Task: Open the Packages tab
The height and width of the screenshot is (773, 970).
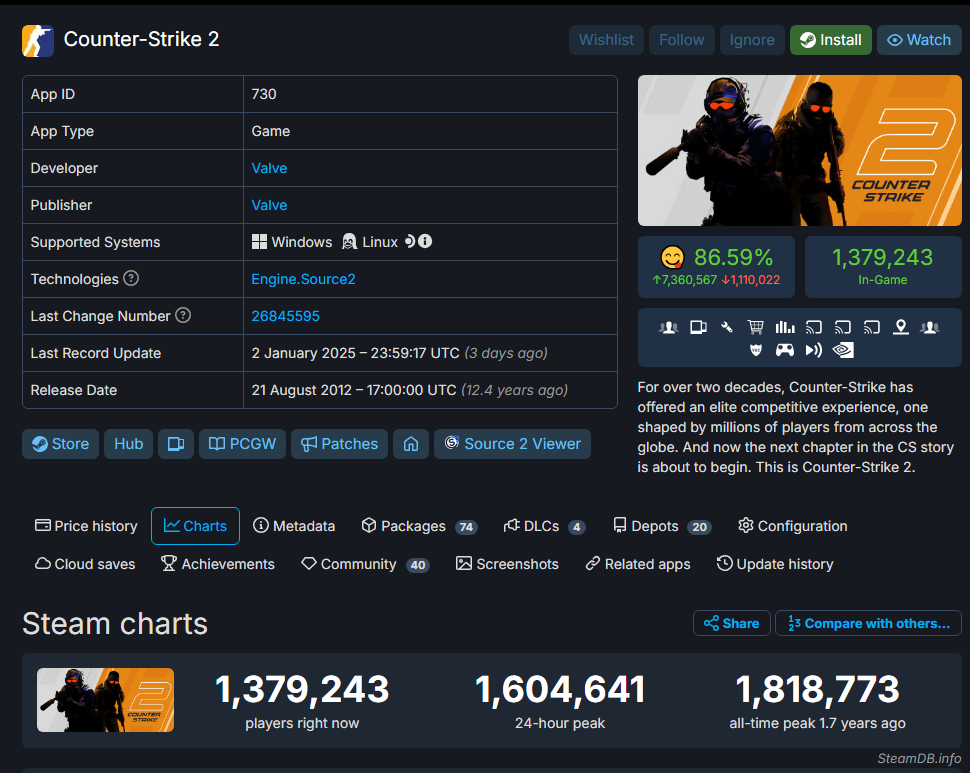Action: coord(419,526)
